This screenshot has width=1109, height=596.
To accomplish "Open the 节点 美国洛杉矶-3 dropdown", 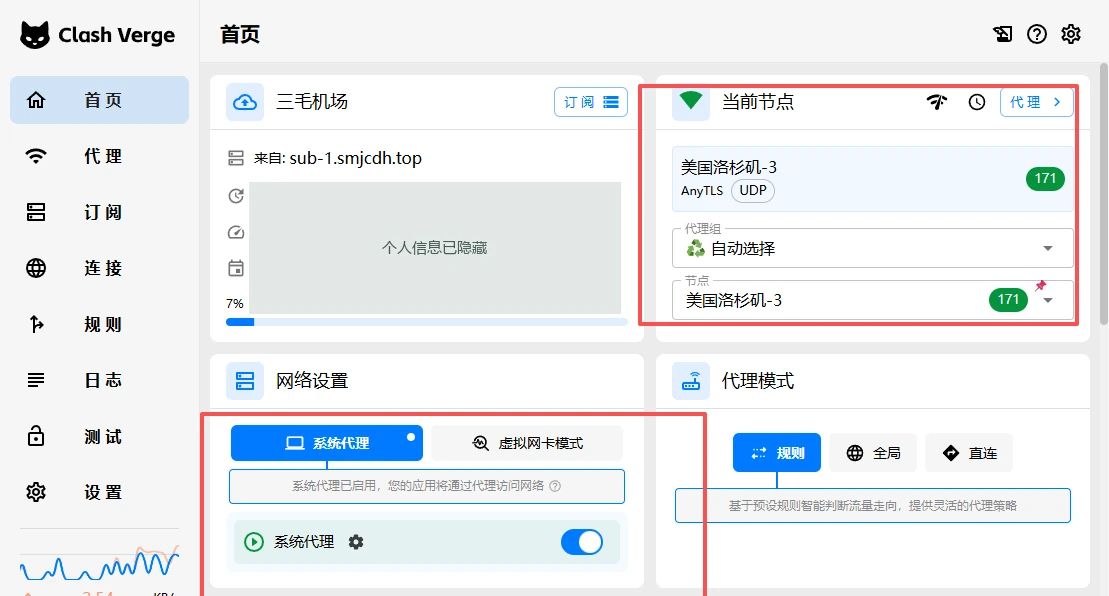I will 872,300.
